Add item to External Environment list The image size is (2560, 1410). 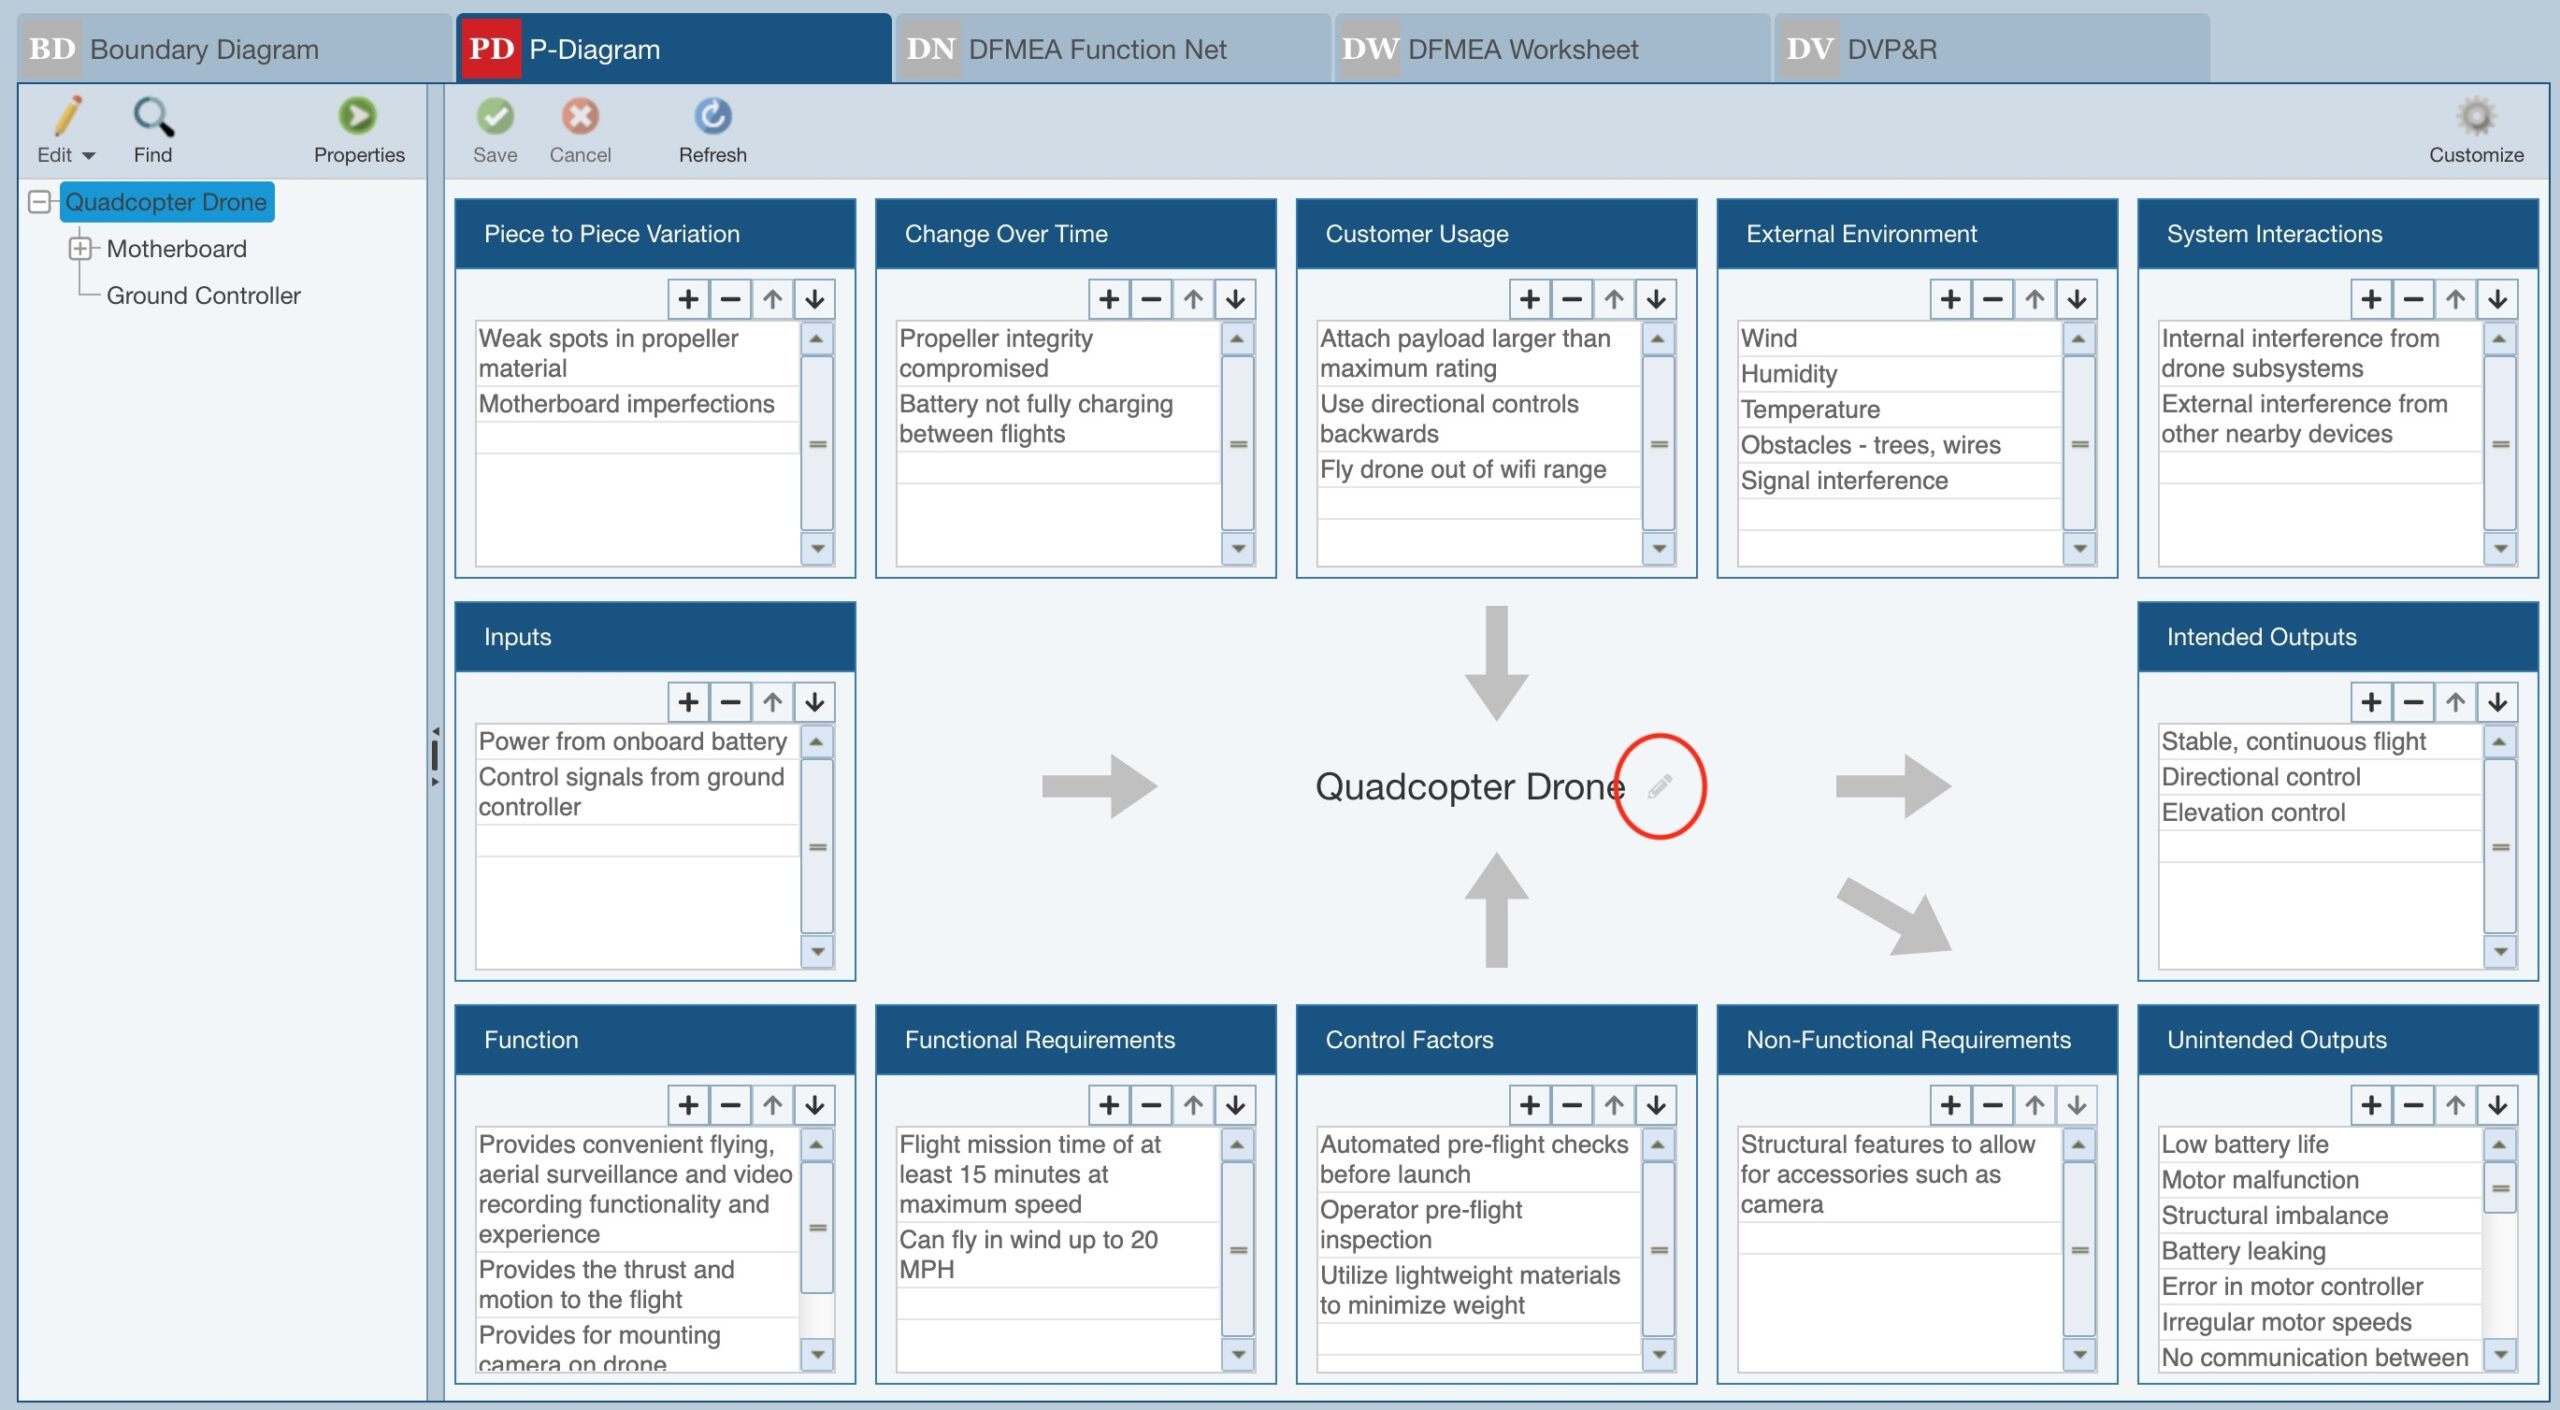coord(1950,299)
